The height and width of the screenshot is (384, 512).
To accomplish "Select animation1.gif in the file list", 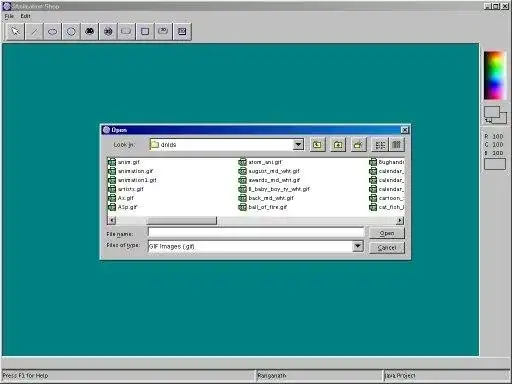I will [137, 180].
